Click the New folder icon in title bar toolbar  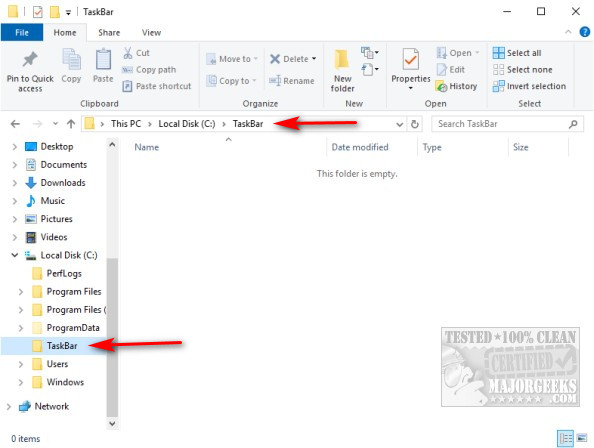pyautogui.click(x=55, y=12)
